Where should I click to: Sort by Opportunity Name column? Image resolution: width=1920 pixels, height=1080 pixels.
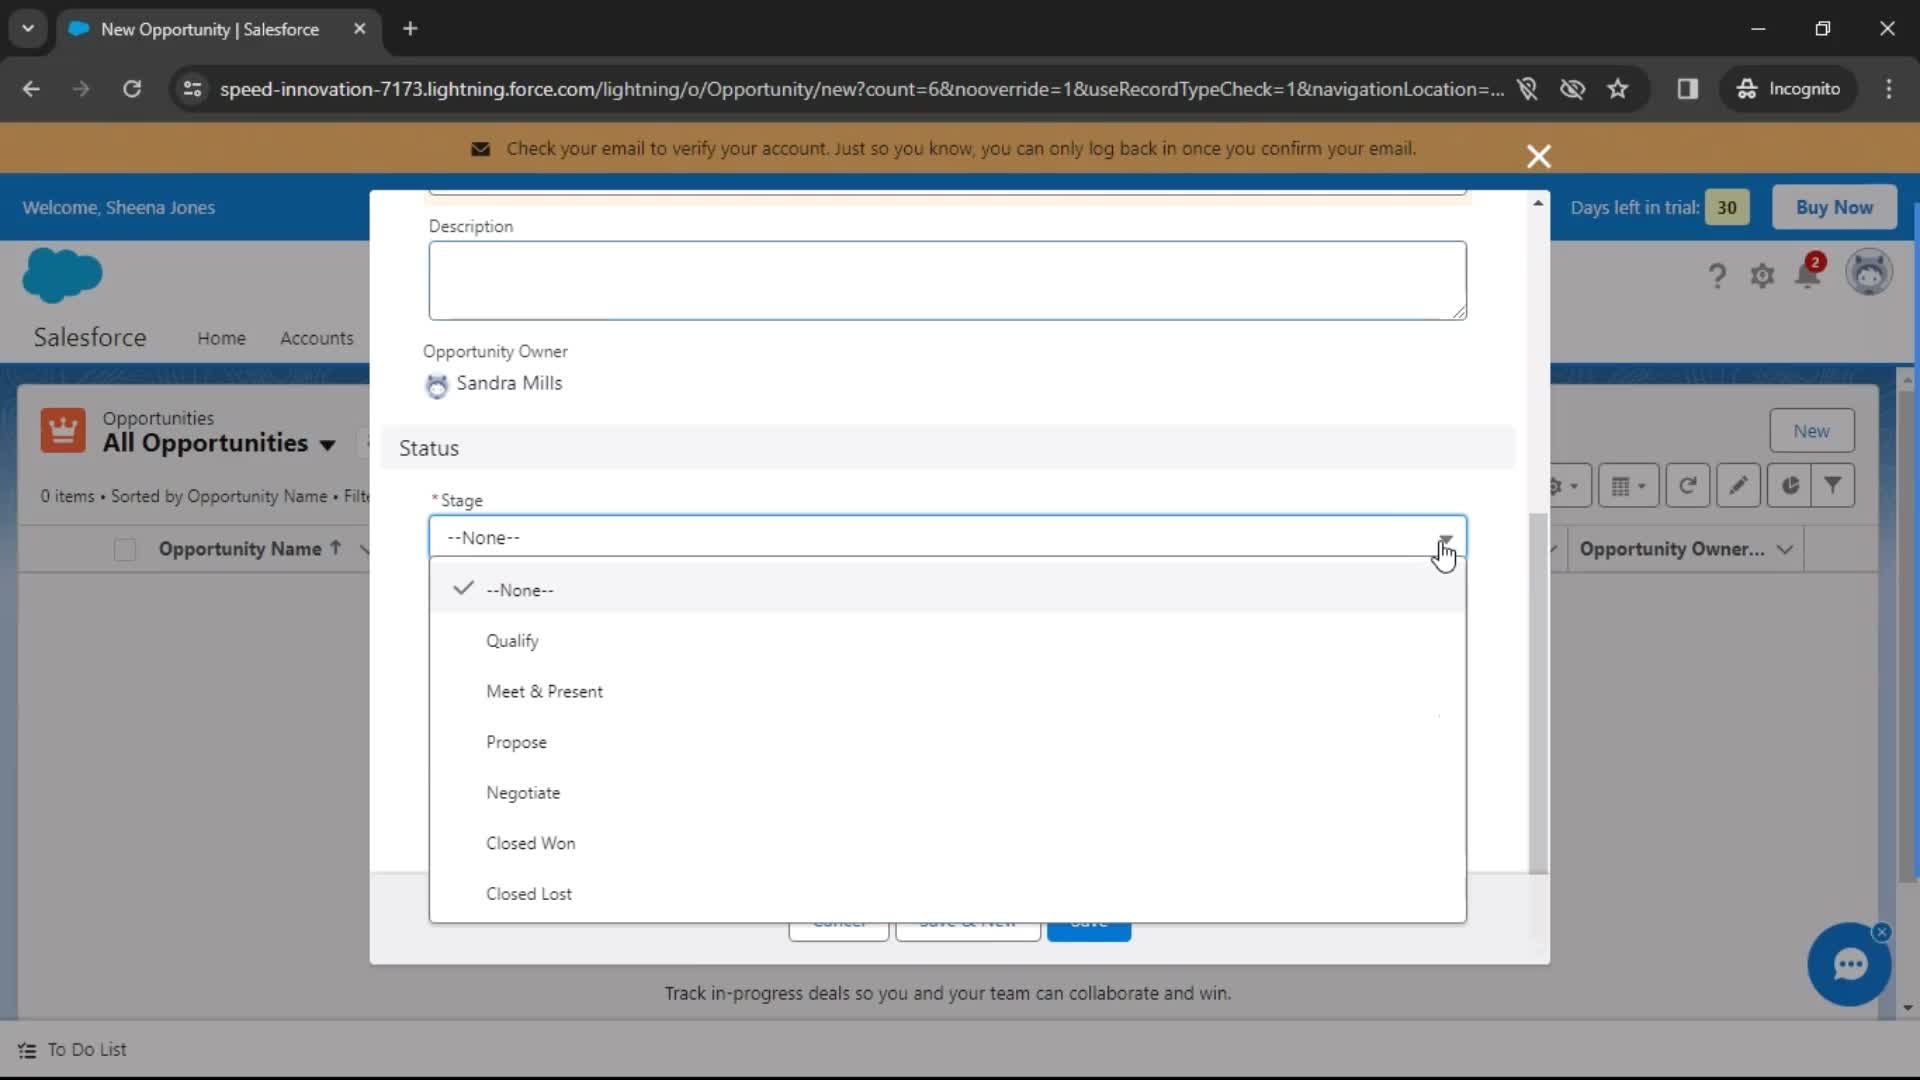[240, 549]
